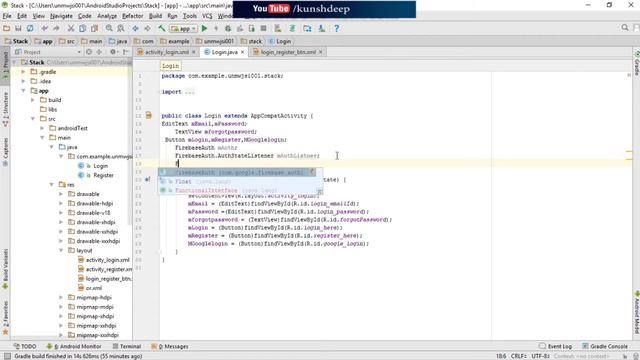Collapse the layout folder
The height and width of the screenshot is (360, 640).
point(61,250)
